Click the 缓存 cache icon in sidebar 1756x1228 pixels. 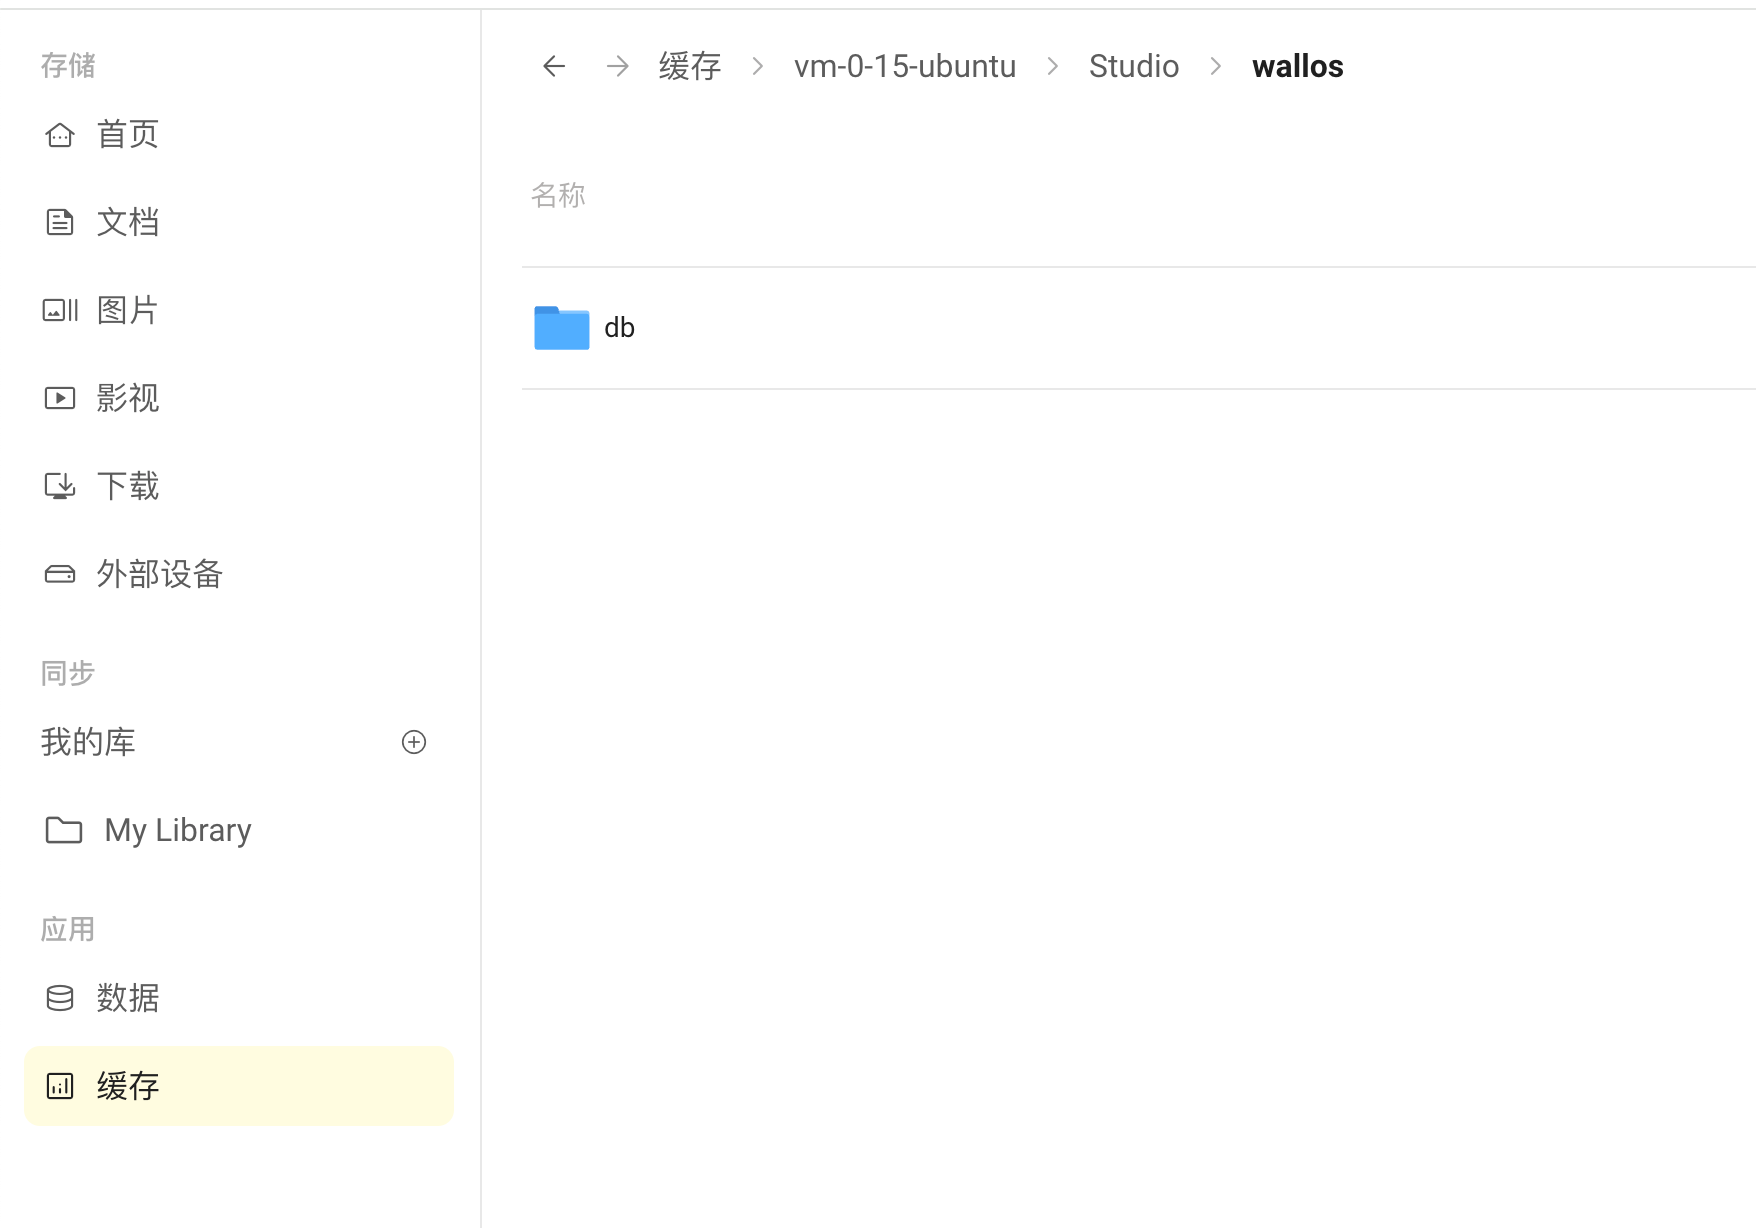[60, 1086]
